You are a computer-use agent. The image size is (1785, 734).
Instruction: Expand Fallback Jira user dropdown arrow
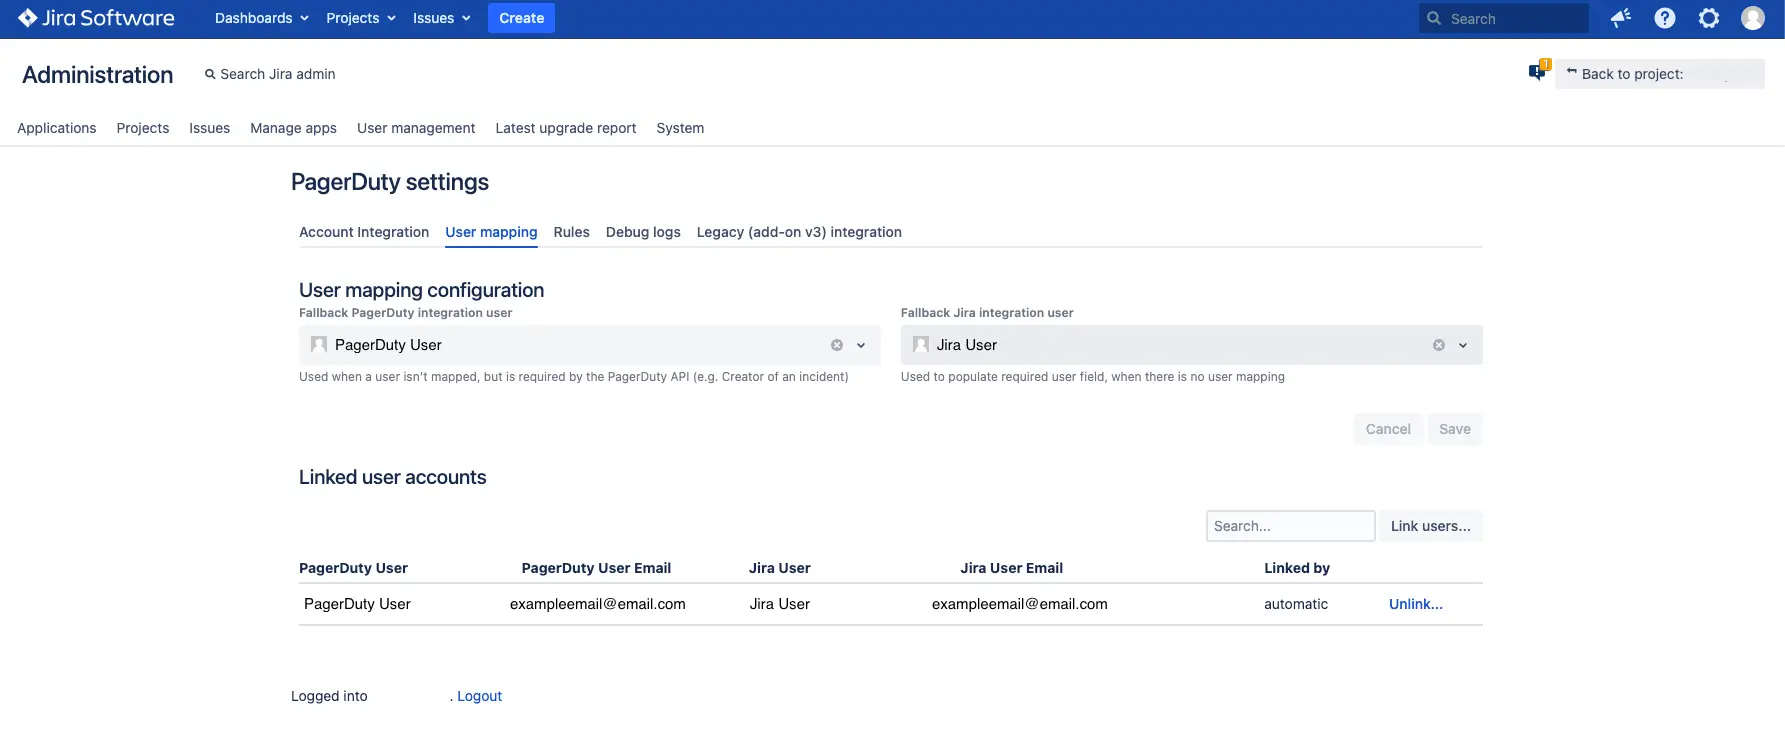1463,345
